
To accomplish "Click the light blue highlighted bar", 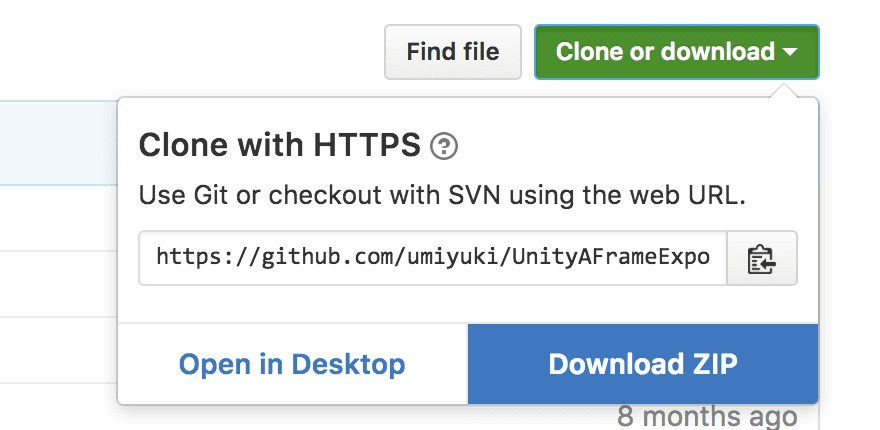I will click(x=58, y=143).
